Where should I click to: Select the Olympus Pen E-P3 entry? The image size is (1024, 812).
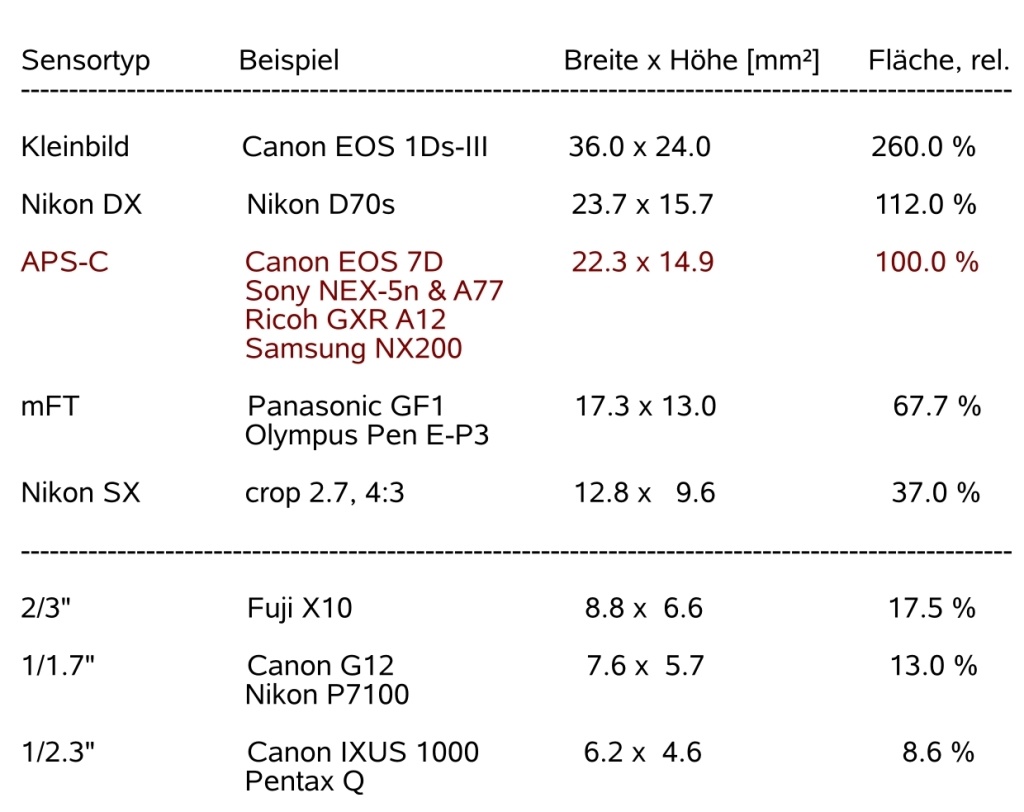tap(367, 436)
